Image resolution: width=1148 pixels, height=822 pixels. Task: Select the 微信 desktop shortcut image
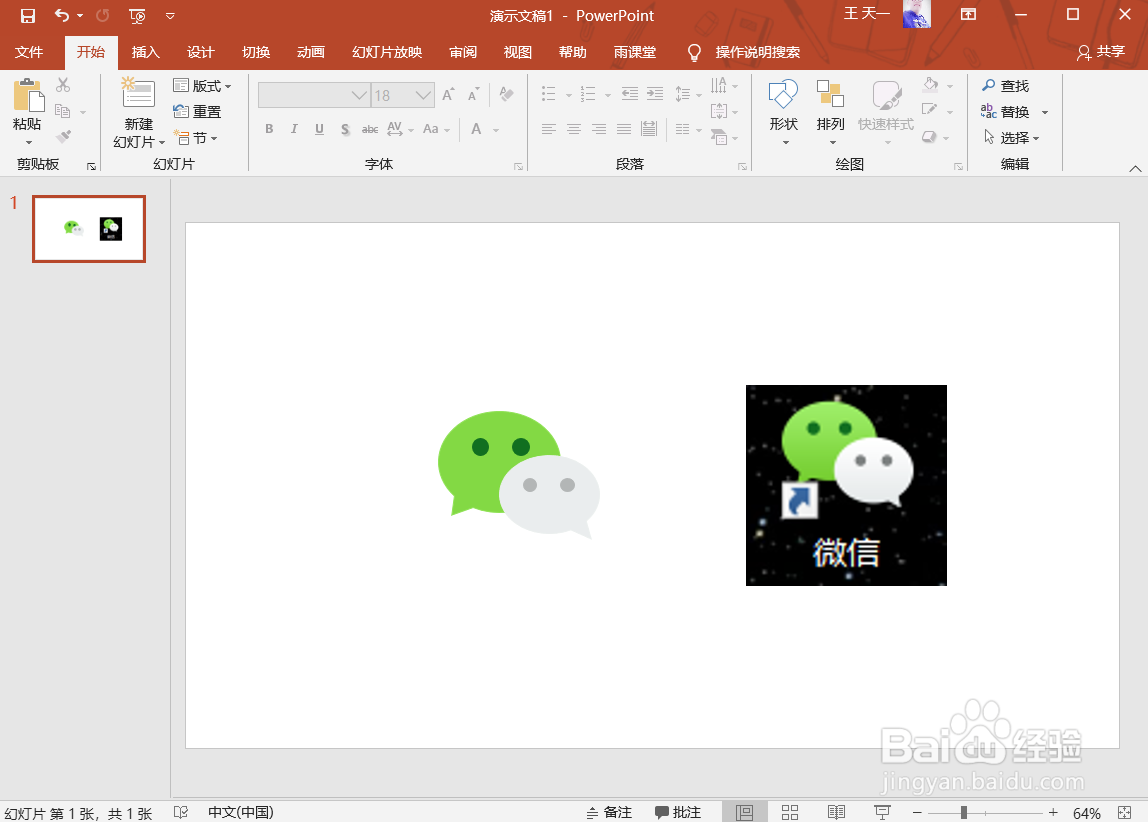point(846,485)
